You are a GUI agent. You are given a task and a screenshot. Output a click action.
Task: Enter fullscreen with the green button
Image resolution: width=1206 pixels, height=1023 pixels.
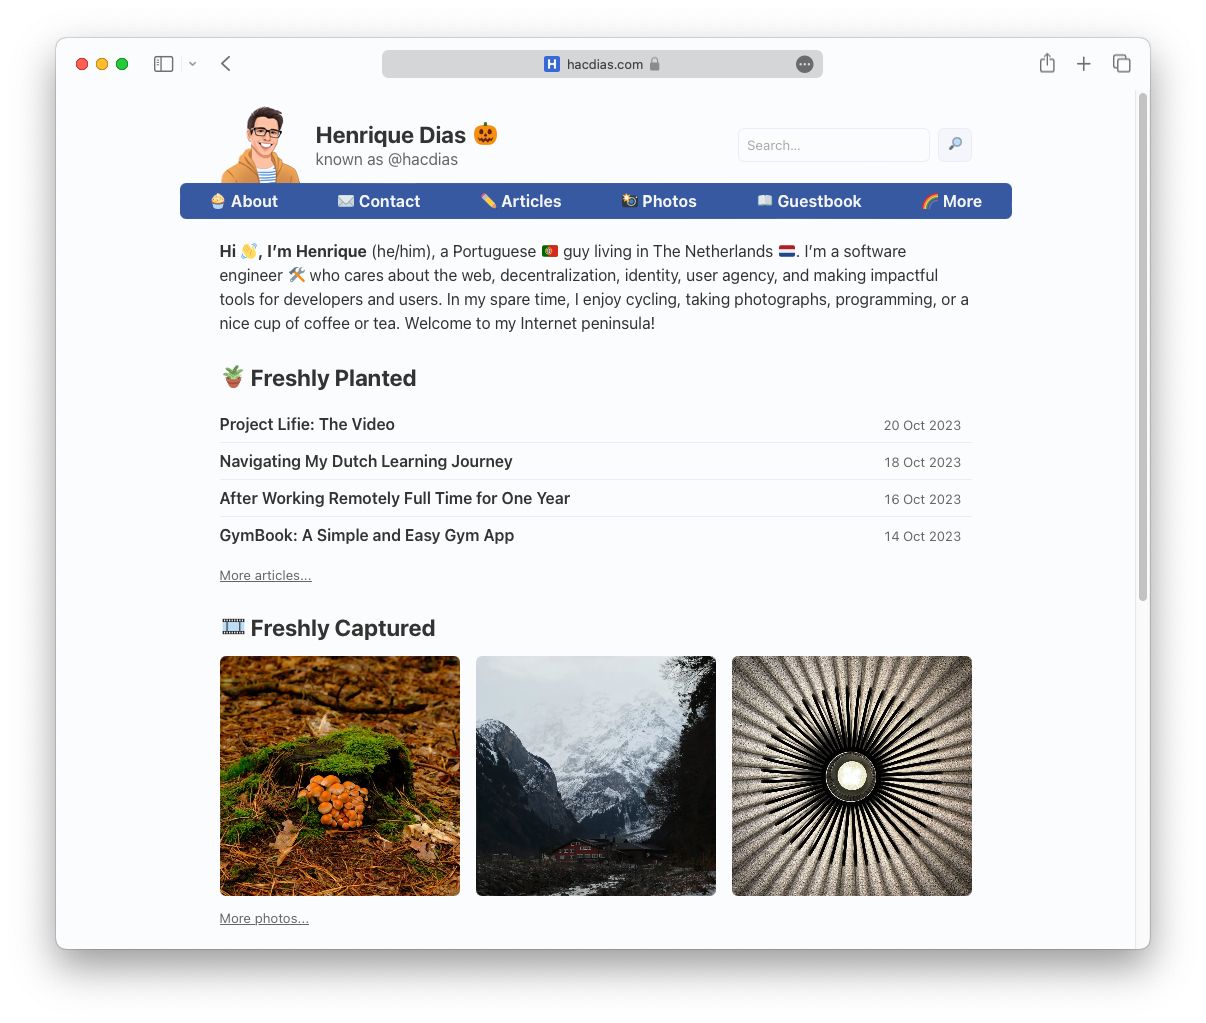click(x=122, y=64)
